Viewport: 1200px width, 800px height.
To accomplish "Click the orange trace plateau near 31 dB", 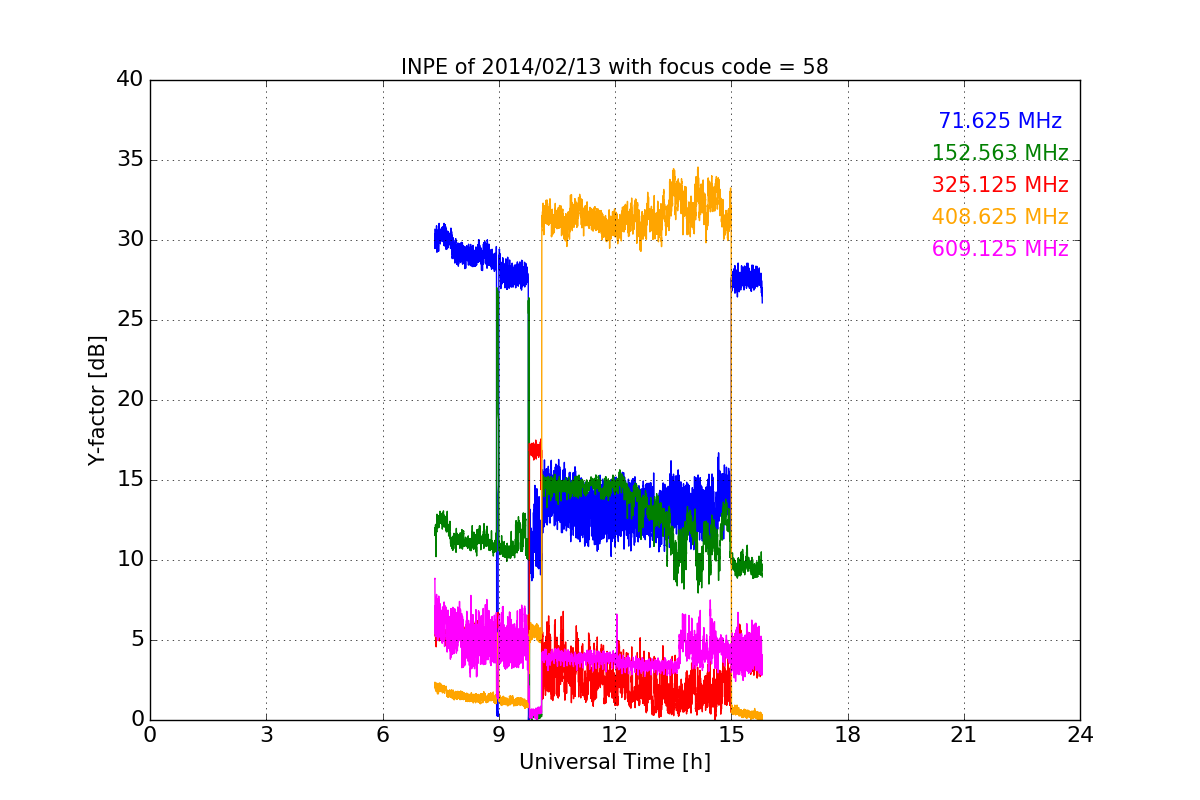I will click(636, 212).
